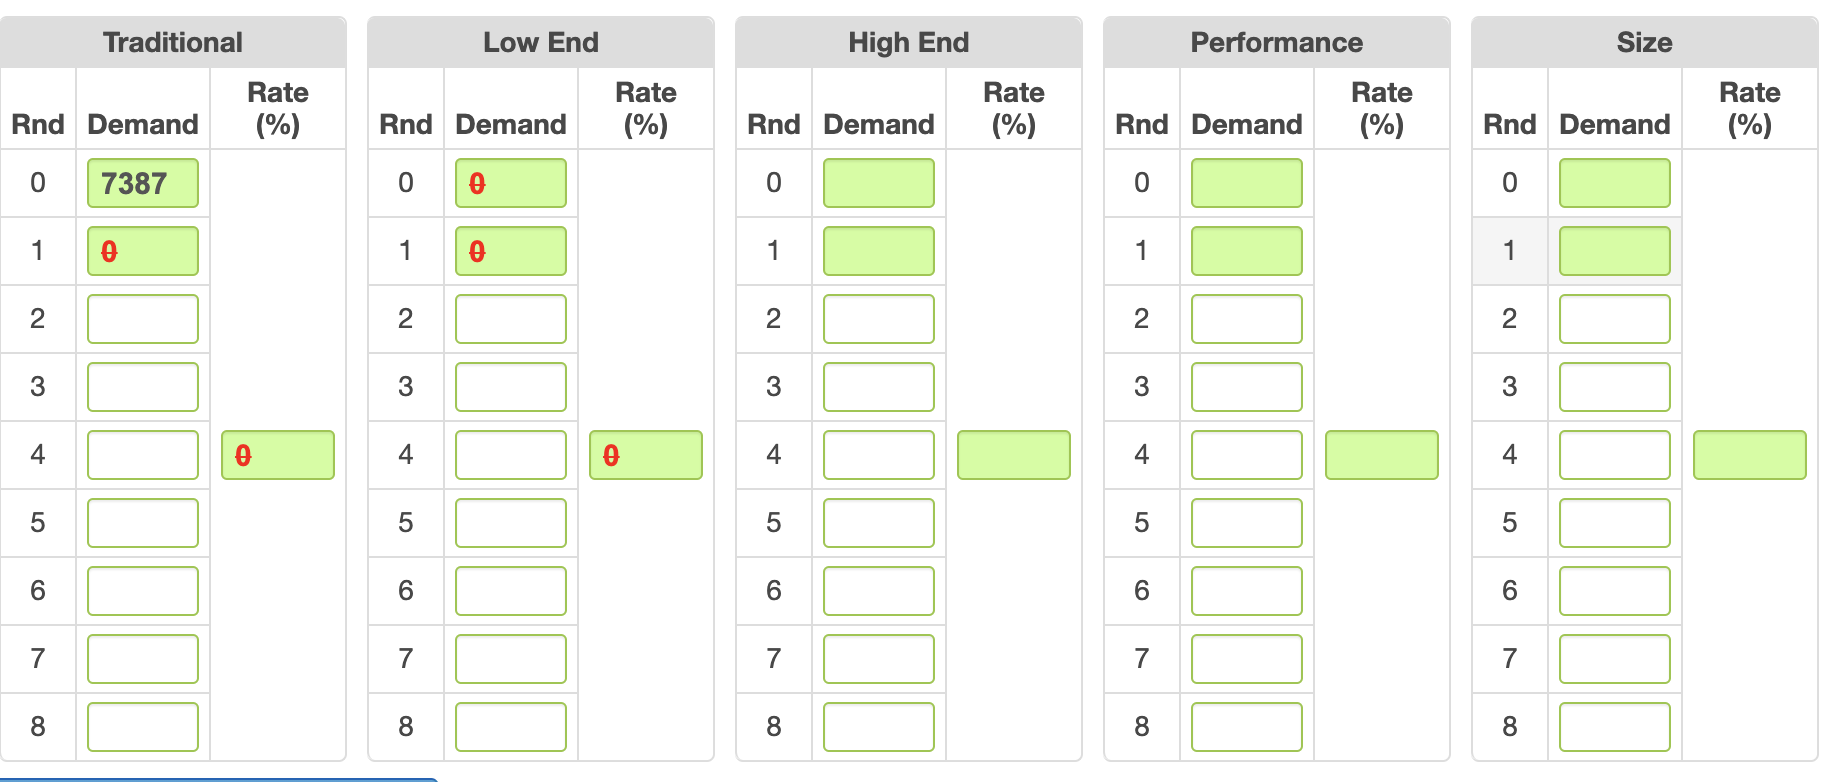
Task: Select the Low End Round 5 demand field
Action: click(x=511, y=522)
